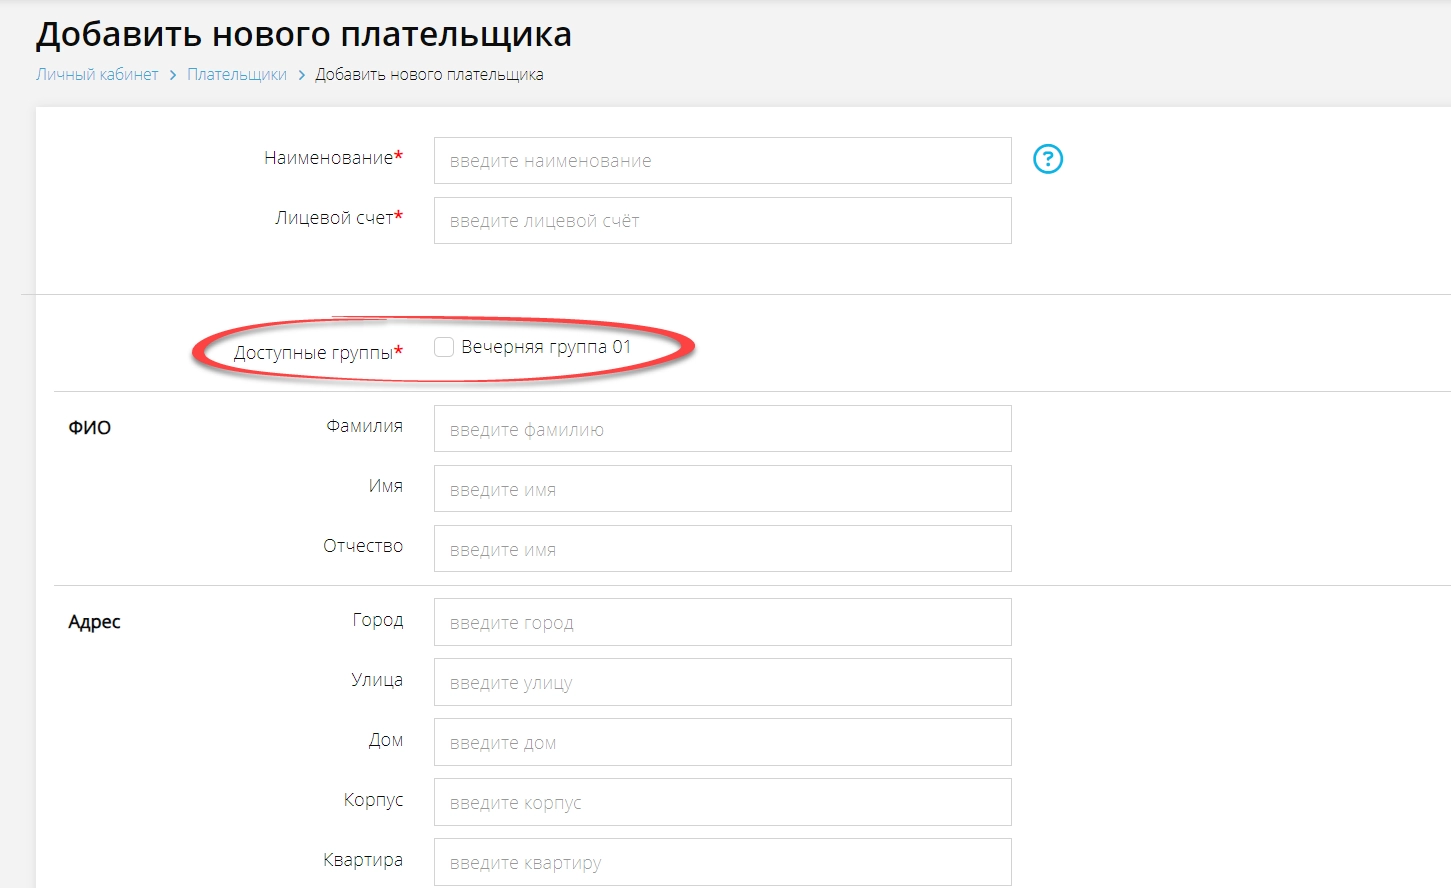Click the ФИО section heading
This screenshot has height=888, width=1451.
point(89,428)
